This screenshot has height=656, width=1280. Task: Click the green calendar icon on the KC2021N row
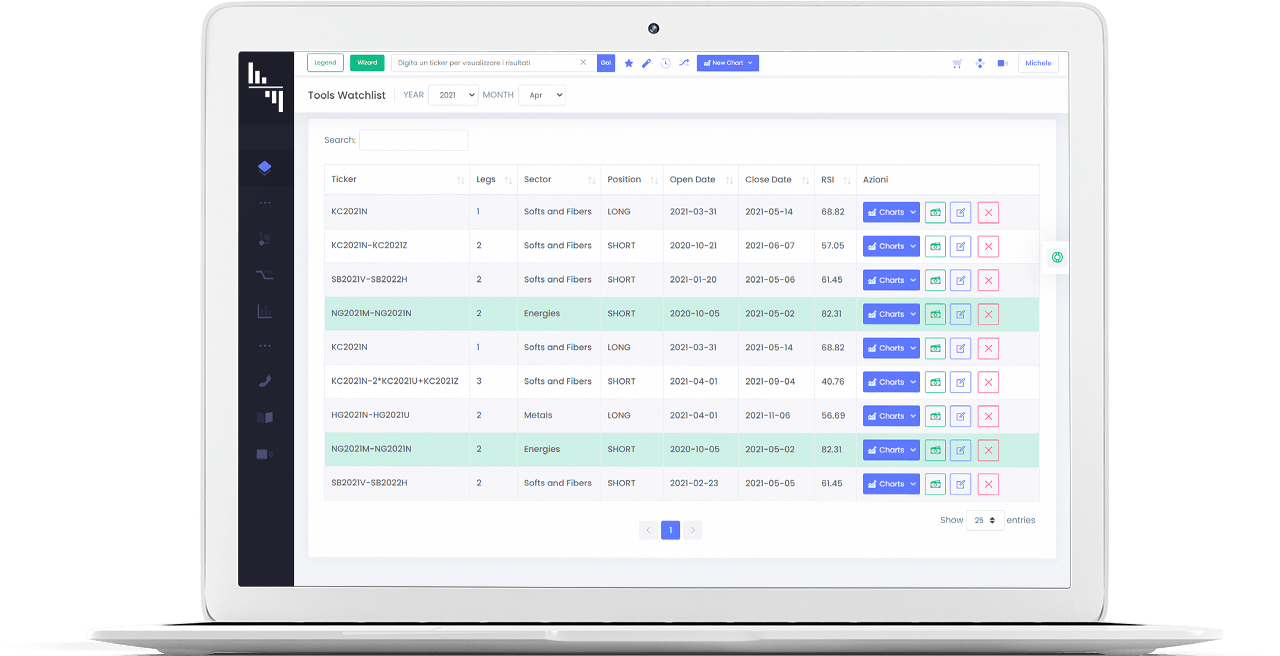tap(935, 212)
